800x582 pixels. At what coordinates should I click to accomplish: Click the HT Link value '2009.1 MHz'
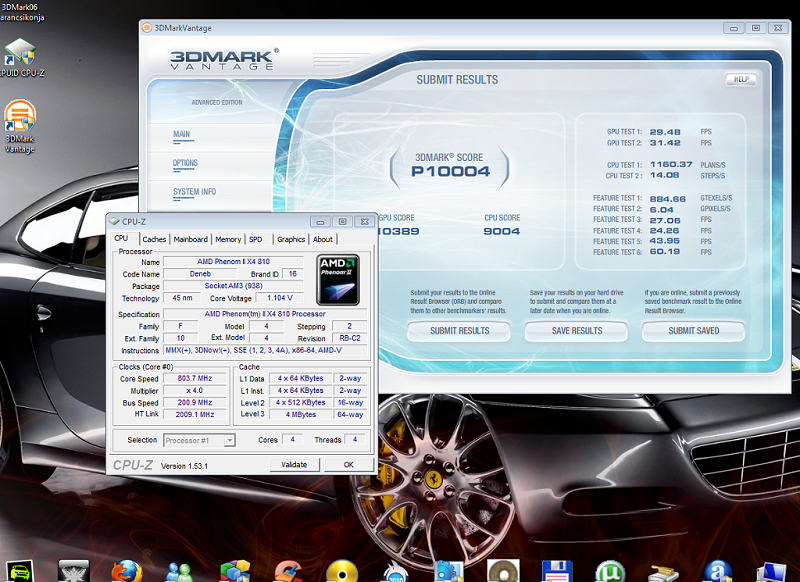(195, 414)
